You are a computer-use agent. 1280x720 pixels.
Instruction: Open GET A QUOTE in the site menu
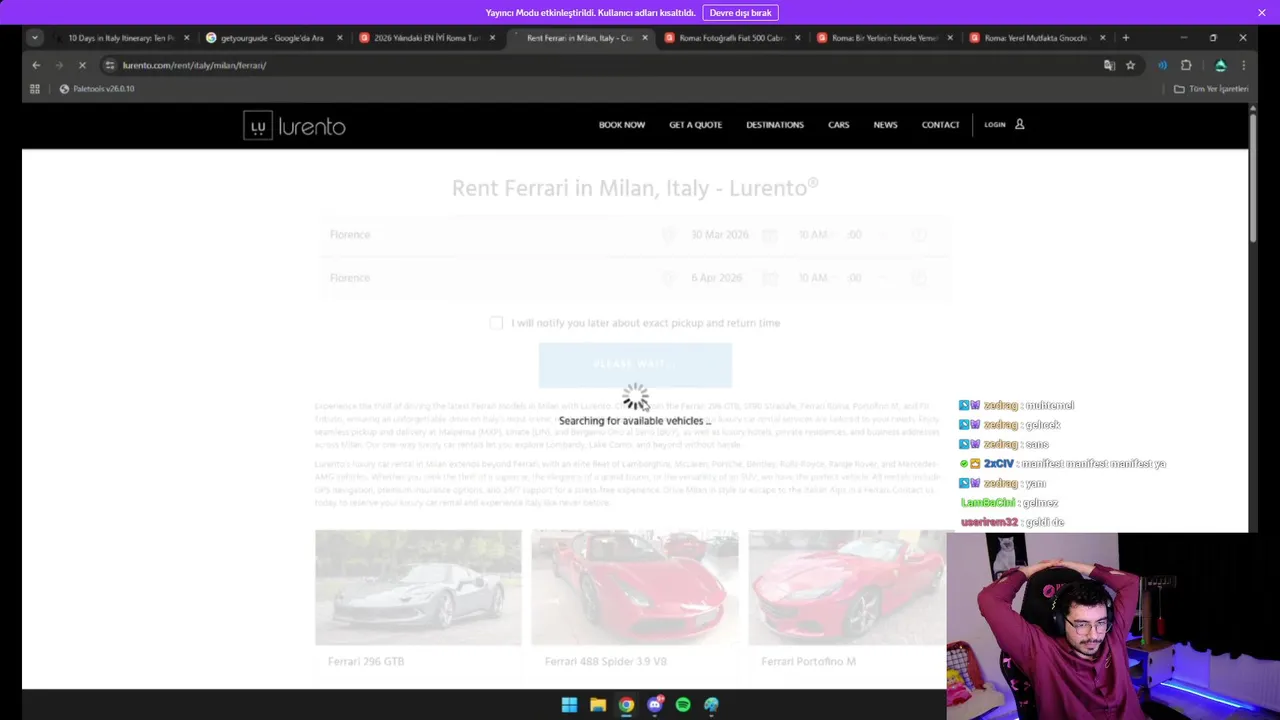click(695, 125)
